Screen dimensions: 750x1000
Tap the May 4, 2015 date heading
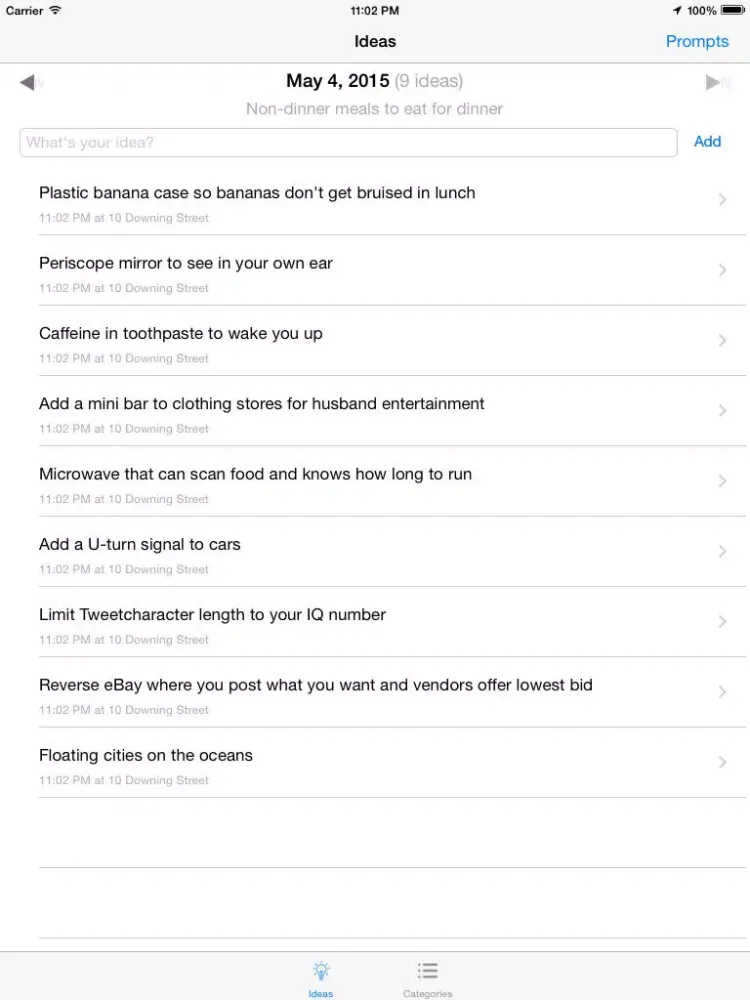(x=337, y=81)
